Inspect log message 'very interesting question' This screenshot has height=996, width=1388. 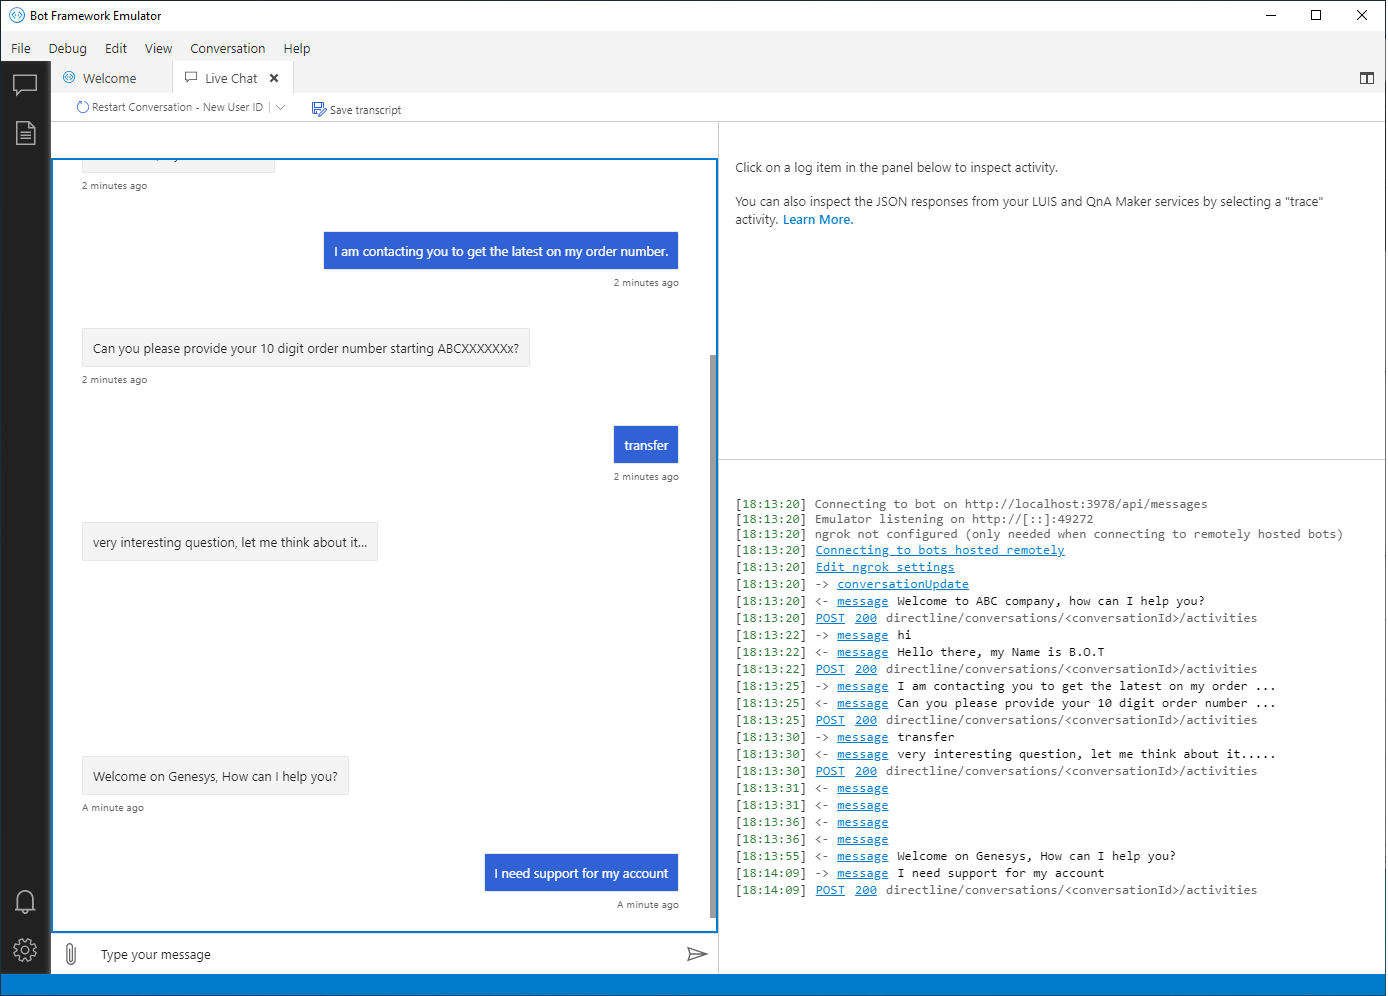click(862, 754)
